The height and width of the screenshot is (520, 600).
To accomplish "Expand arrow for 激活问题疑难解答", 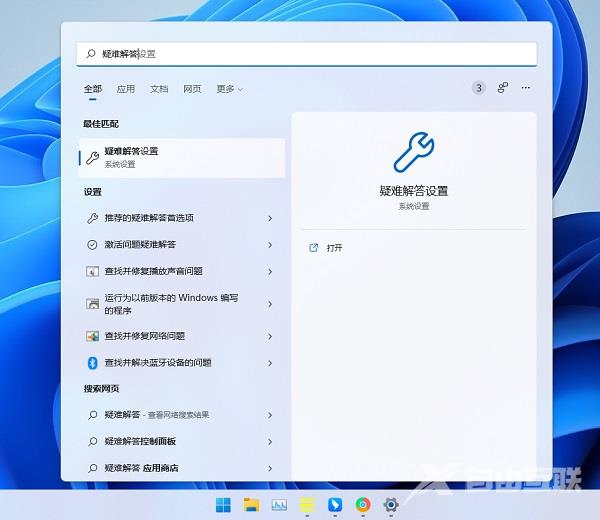I will pyautogui.click(x=270, y=245).
